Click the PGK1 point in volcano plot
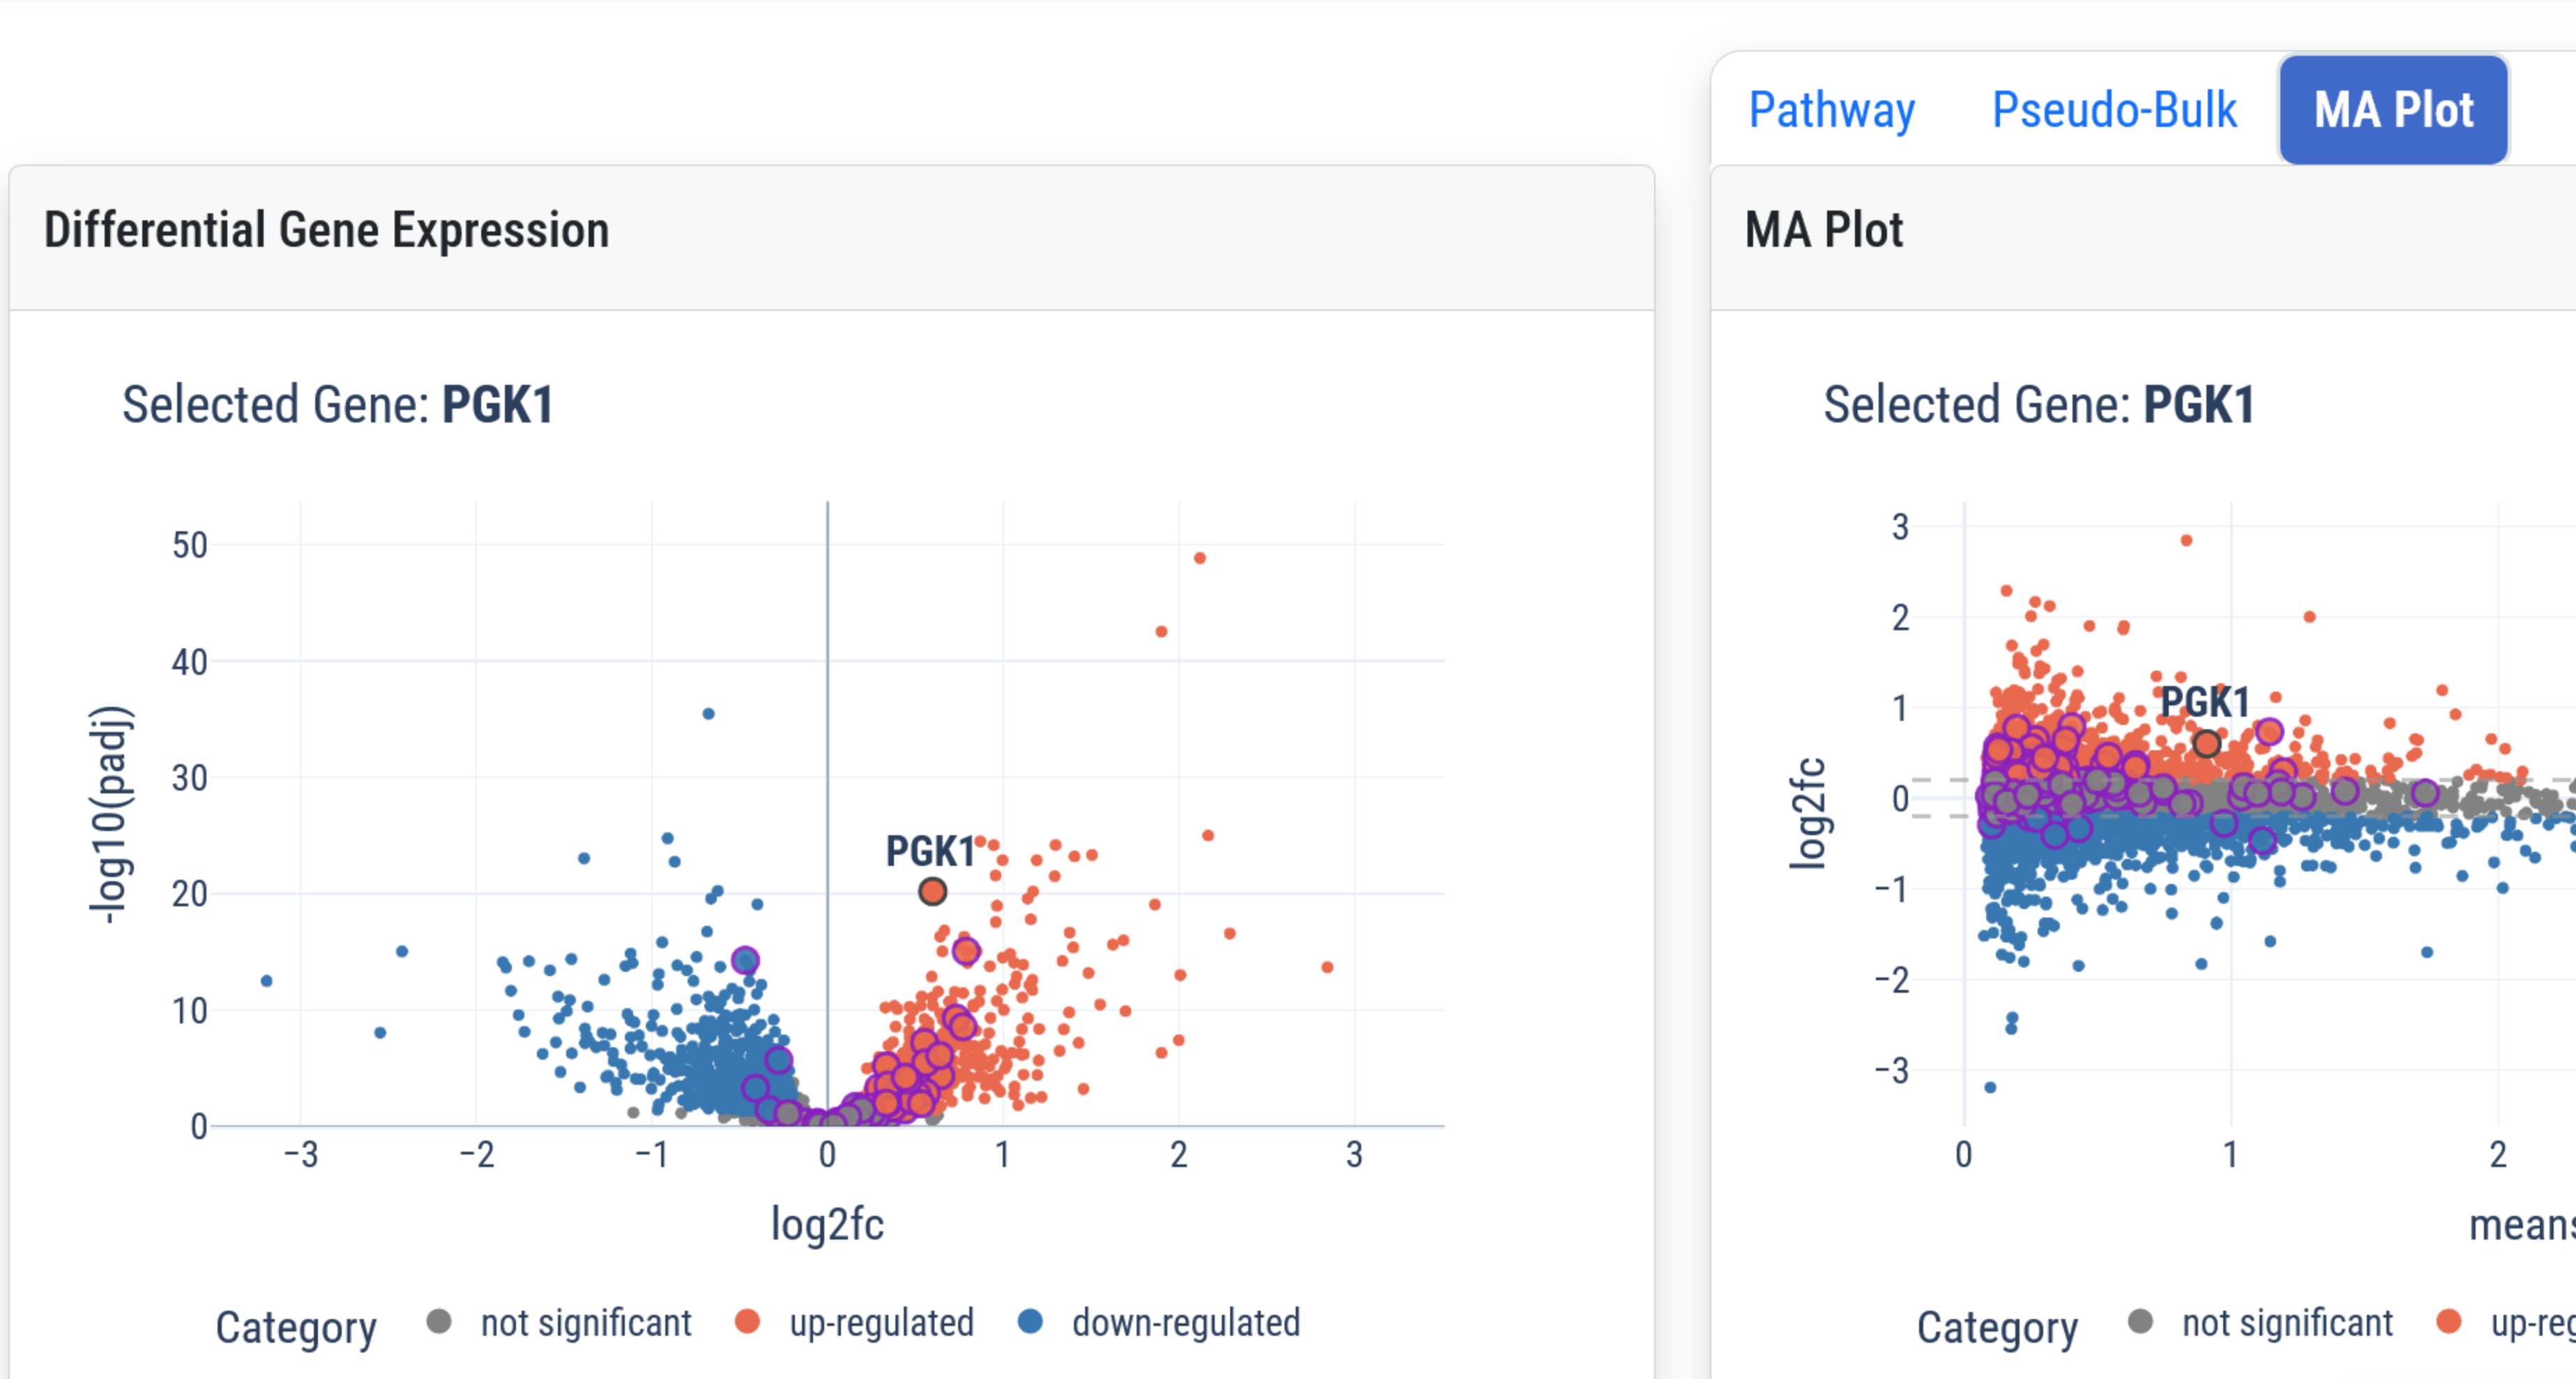Image resolution: width=2576 pixels, height=1379 pixels. click(932, 891)
